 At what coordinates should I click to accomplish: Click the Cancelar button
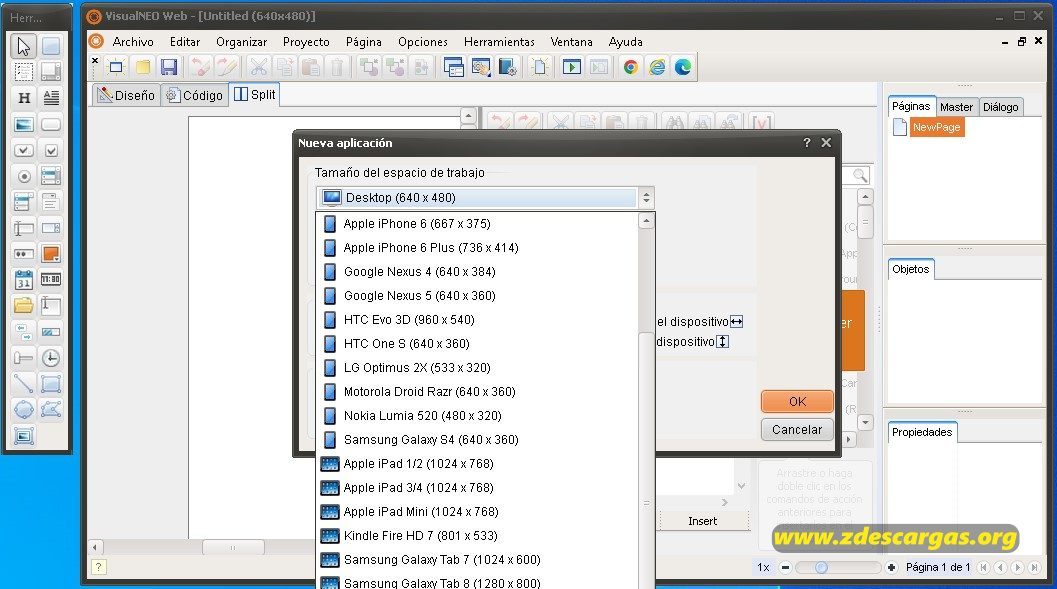coord(797,429)
